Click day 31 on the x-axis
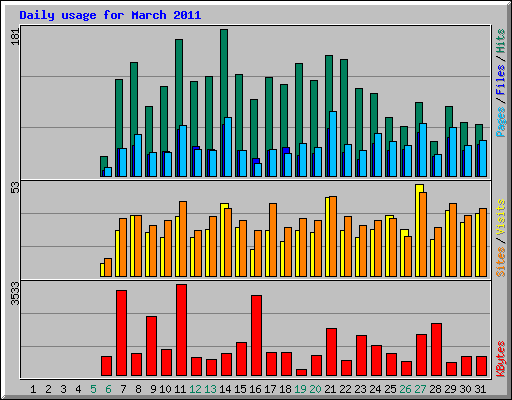Screen dimensions: 512x400 click(x=480, y=389)
